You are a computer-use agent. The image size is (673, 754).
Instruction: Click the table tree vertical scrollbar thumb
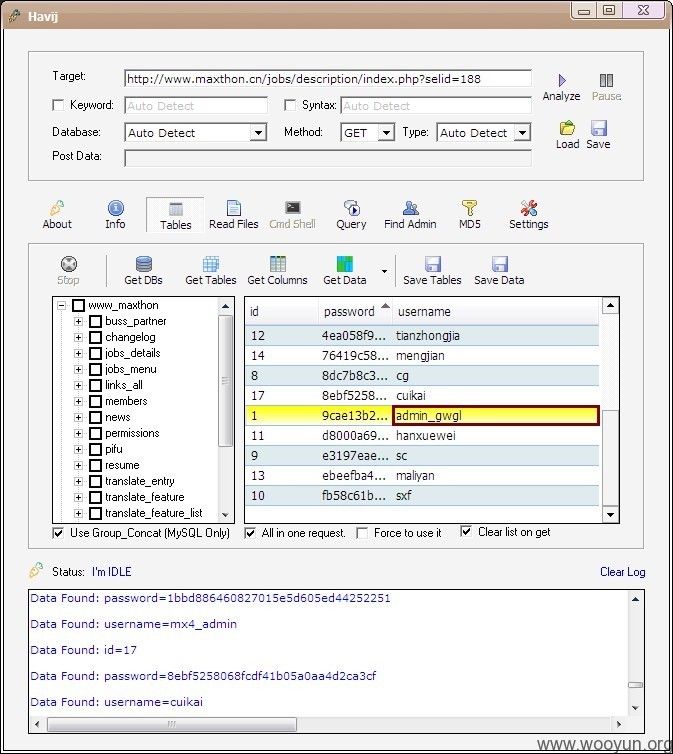pyautogui.click(x=225, y=381)
